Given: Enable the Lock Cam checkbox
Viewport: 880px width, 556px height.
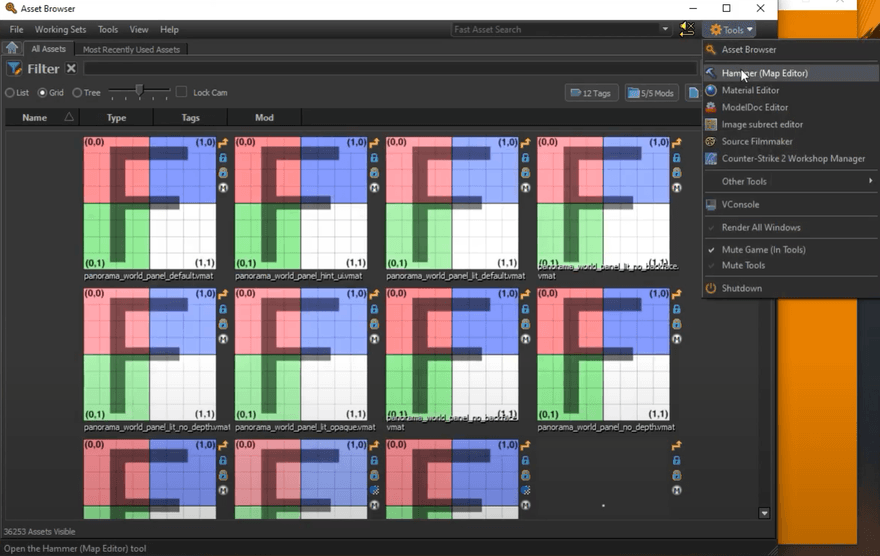Looking at the screenshot, I should (x=181, y=93).
